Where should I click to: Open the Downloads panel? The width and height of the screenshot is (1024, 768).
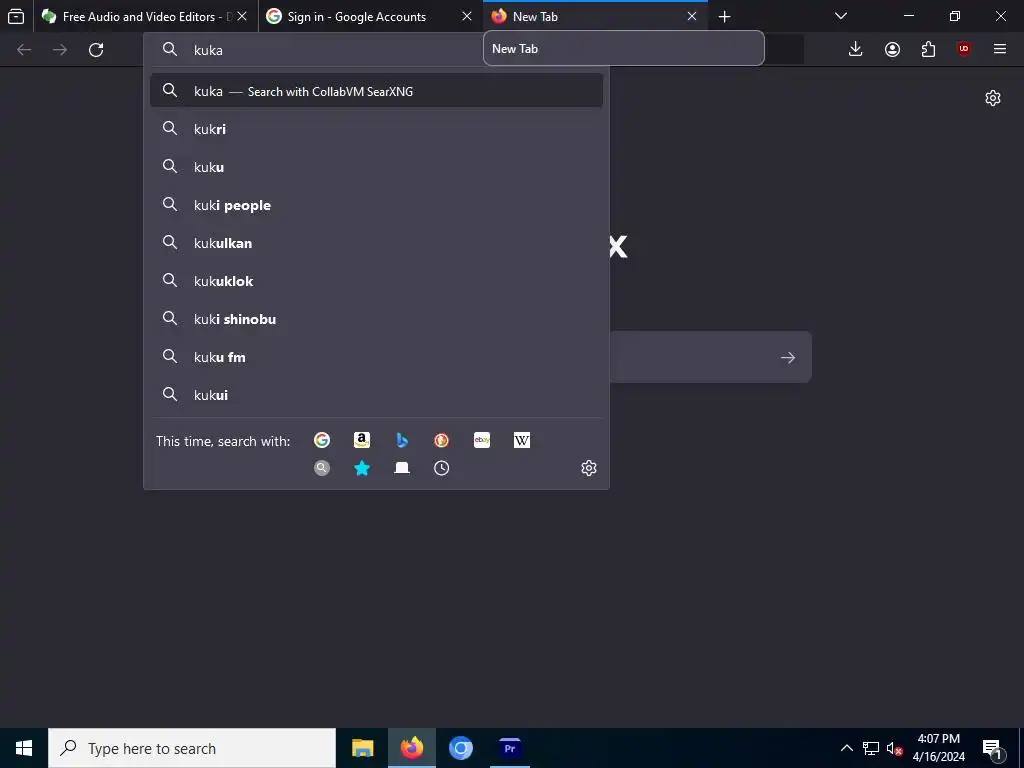[856, 49]
